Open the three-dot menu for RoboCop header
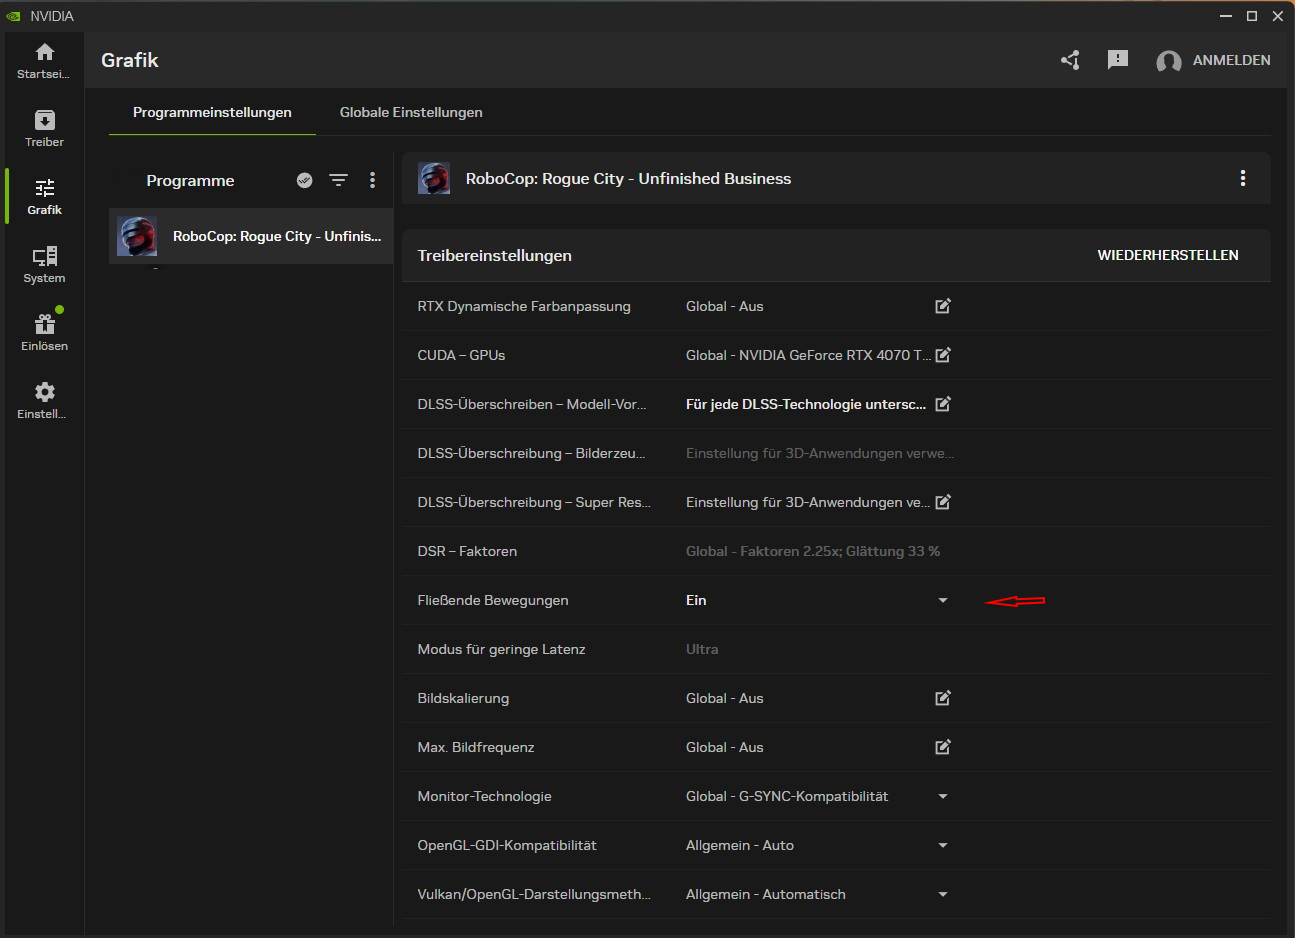 coord(1243,178)
